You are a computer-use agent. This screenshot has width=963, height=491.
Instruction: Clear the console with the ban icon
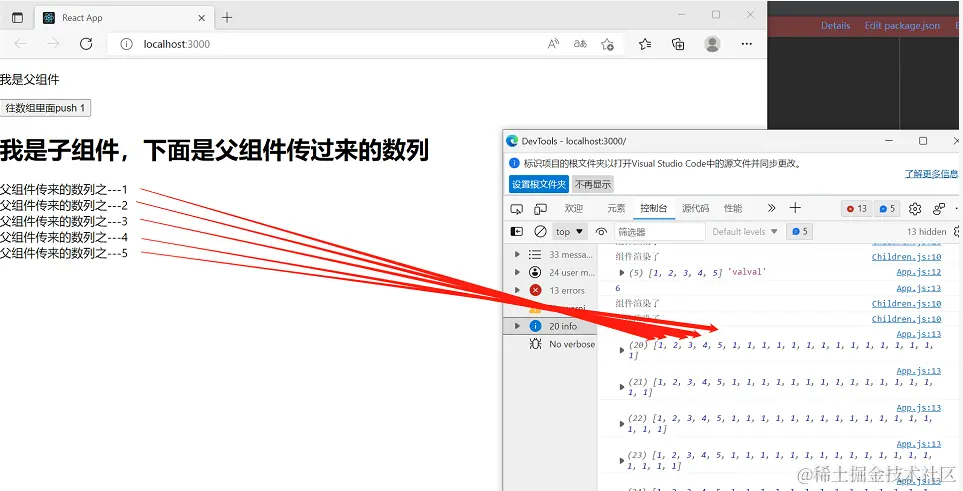[x=540, y=232]
